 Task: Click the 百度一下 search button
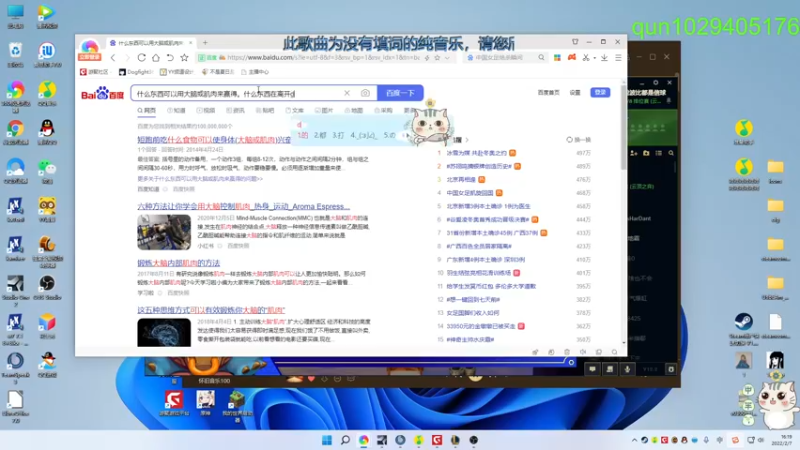pyautogui.click(x=400, y=93)
